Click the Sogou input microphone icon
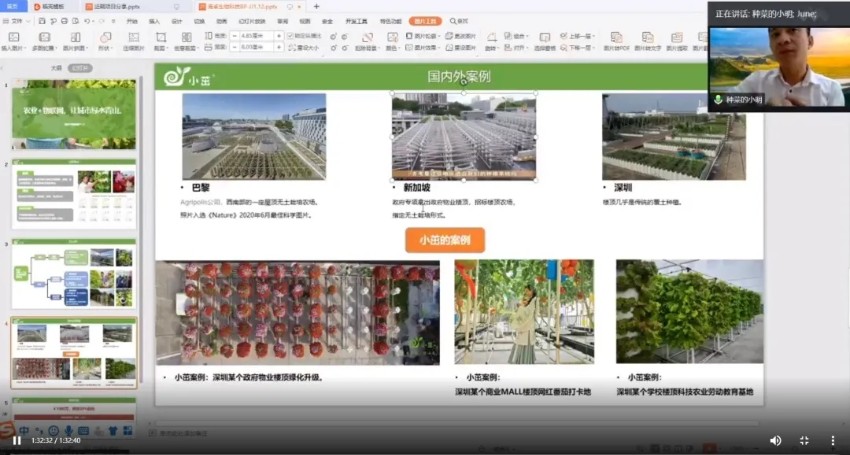Image resolution: width=850 pixels, height=455 pixels. [69, 431]
